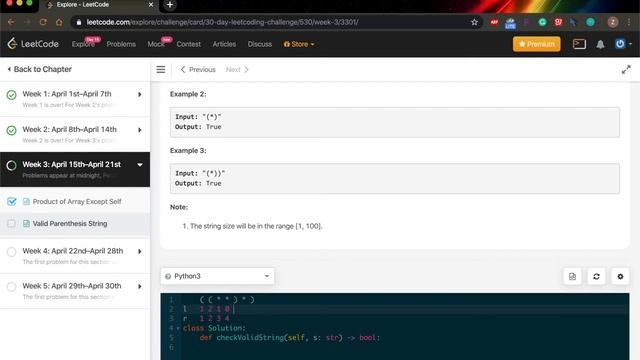Open editor settings gear
Screen dimensions: 640x360
620,276
